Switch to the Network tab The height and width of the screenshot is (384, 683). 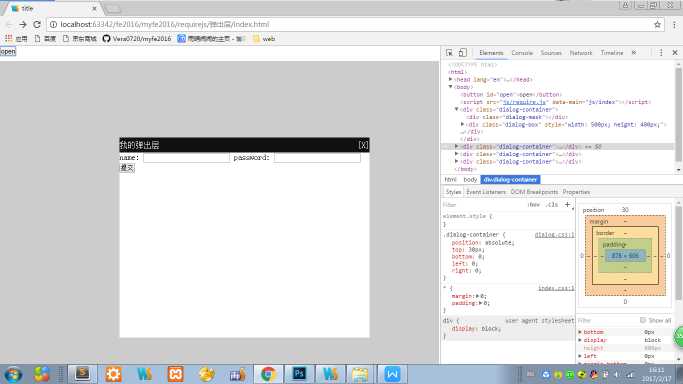tap(581, 53)
